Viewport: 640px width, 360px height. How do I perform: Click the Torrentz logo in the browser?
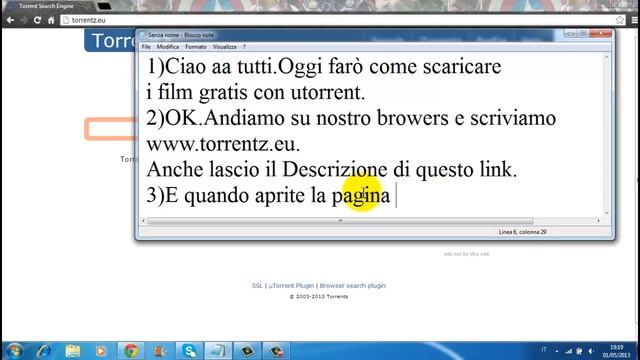coord(111,40)
